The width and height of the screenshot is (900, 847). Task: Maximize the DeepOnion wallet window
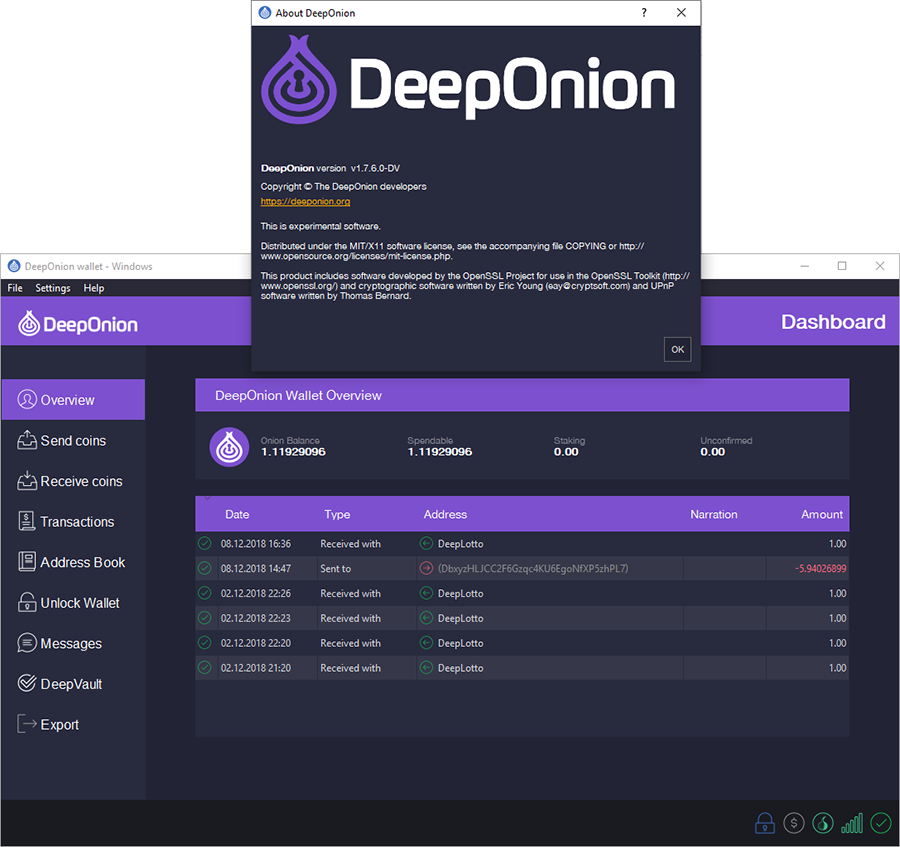[x=842, y=266]
